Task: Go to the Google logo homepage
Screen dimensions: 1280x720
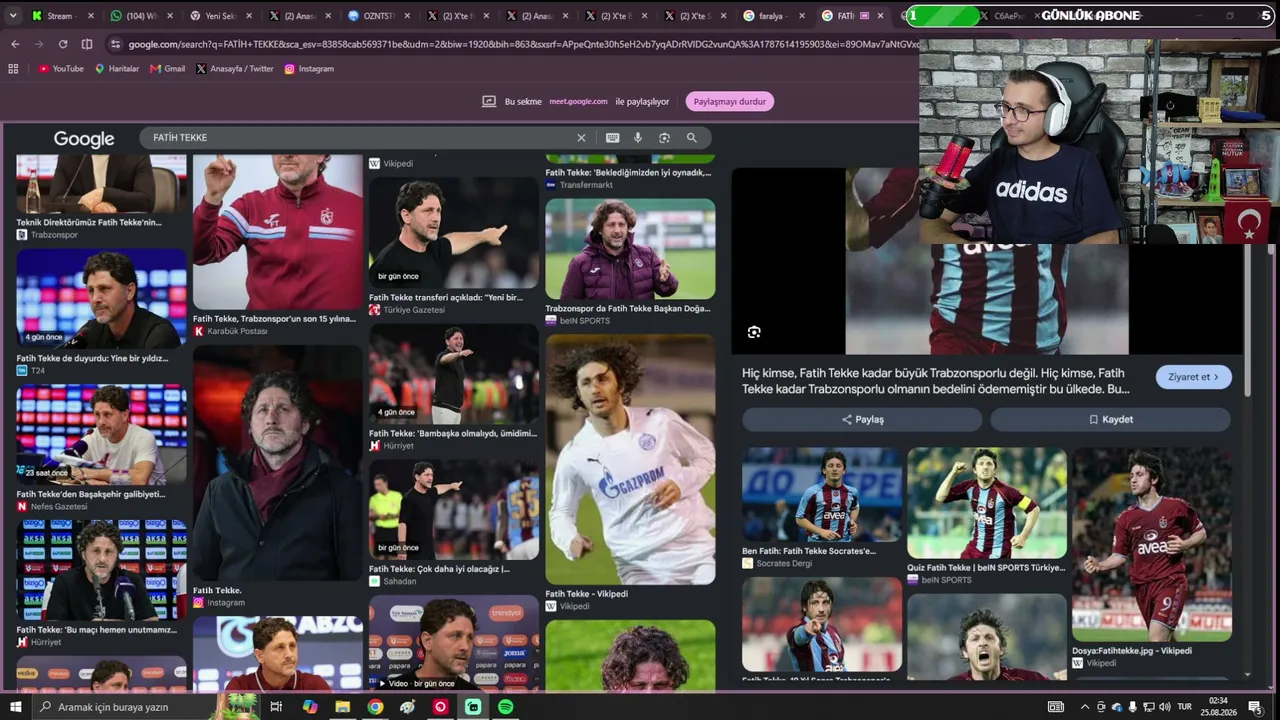Action: pos(84,139)
